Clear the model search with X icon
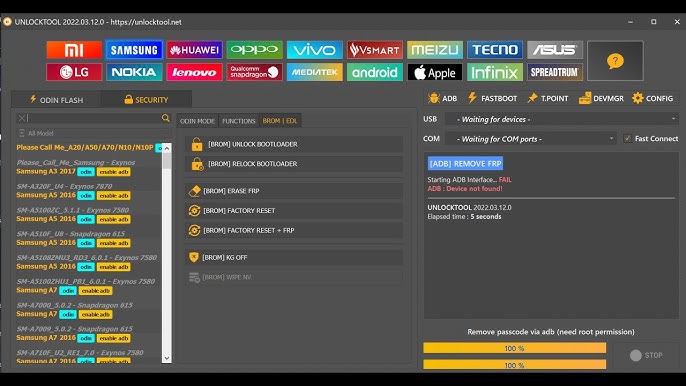Viewport: 686px width, 386px height. tap(21, 118)
